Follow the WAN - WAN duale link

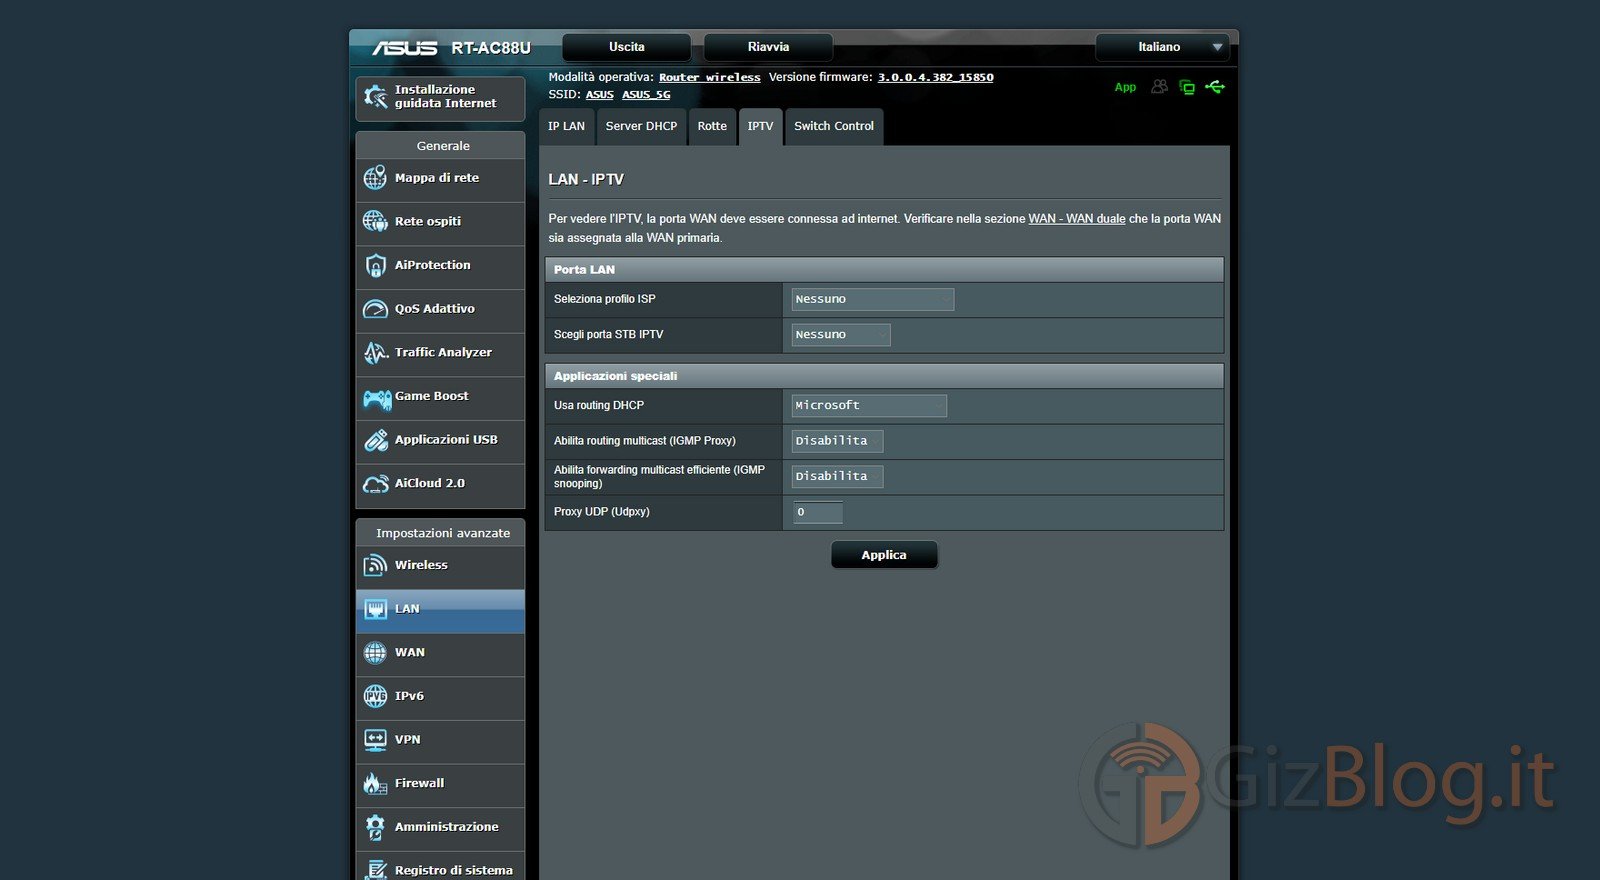[x=1077, y=219]
